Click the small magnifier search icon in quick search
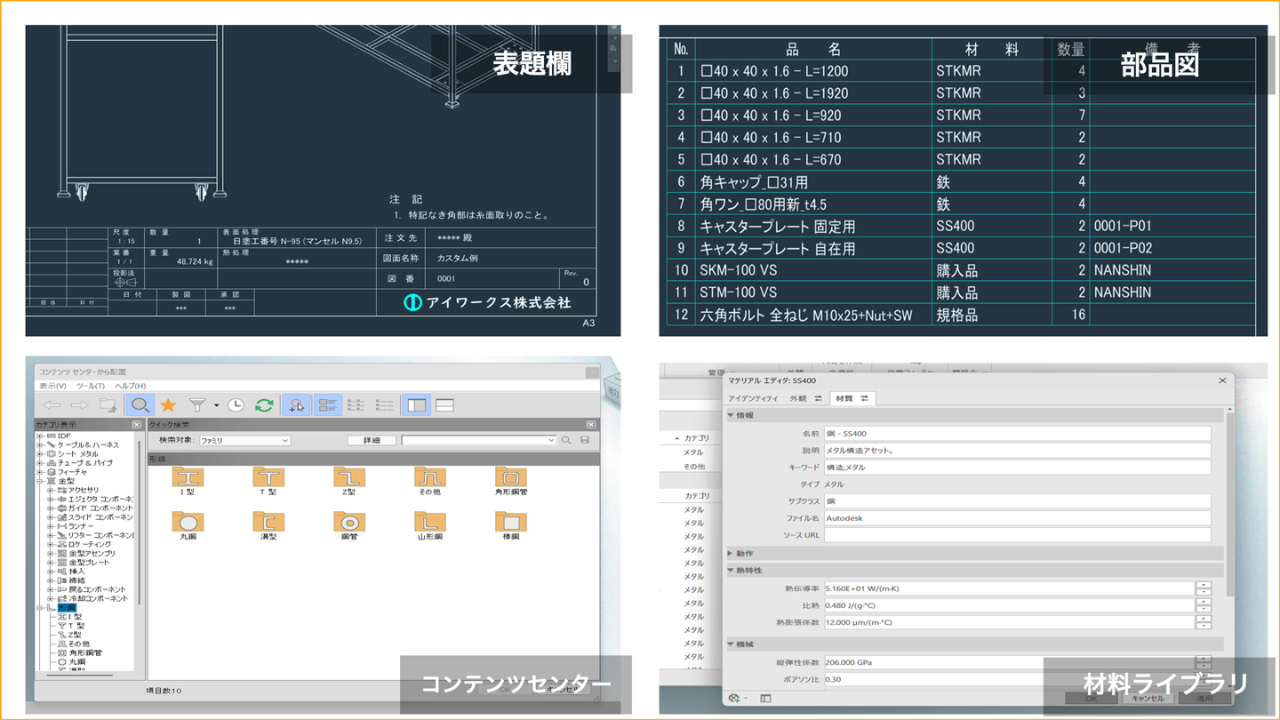The width and height of the screenshot is (1280, 720). click(567, 440)
